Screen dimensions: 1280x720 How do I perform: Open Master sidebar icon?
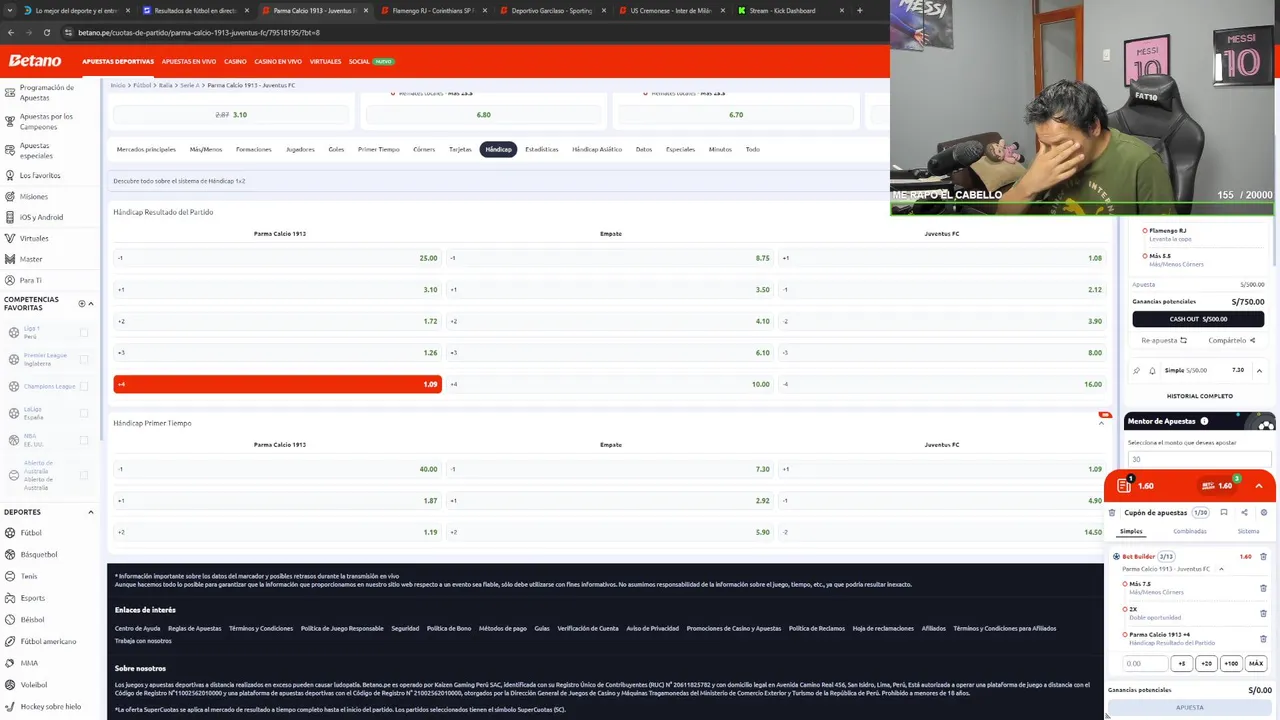tap(9, 259)
